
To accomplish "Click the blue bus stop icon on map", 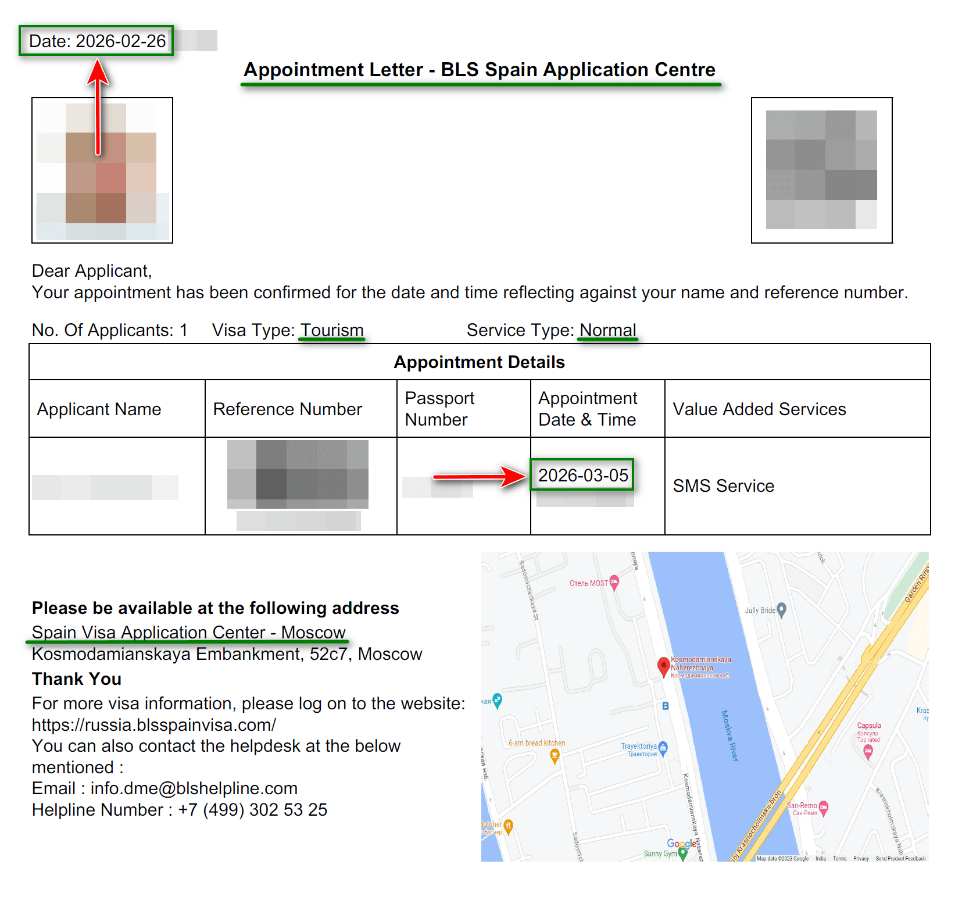I will (x=665, y=706).
